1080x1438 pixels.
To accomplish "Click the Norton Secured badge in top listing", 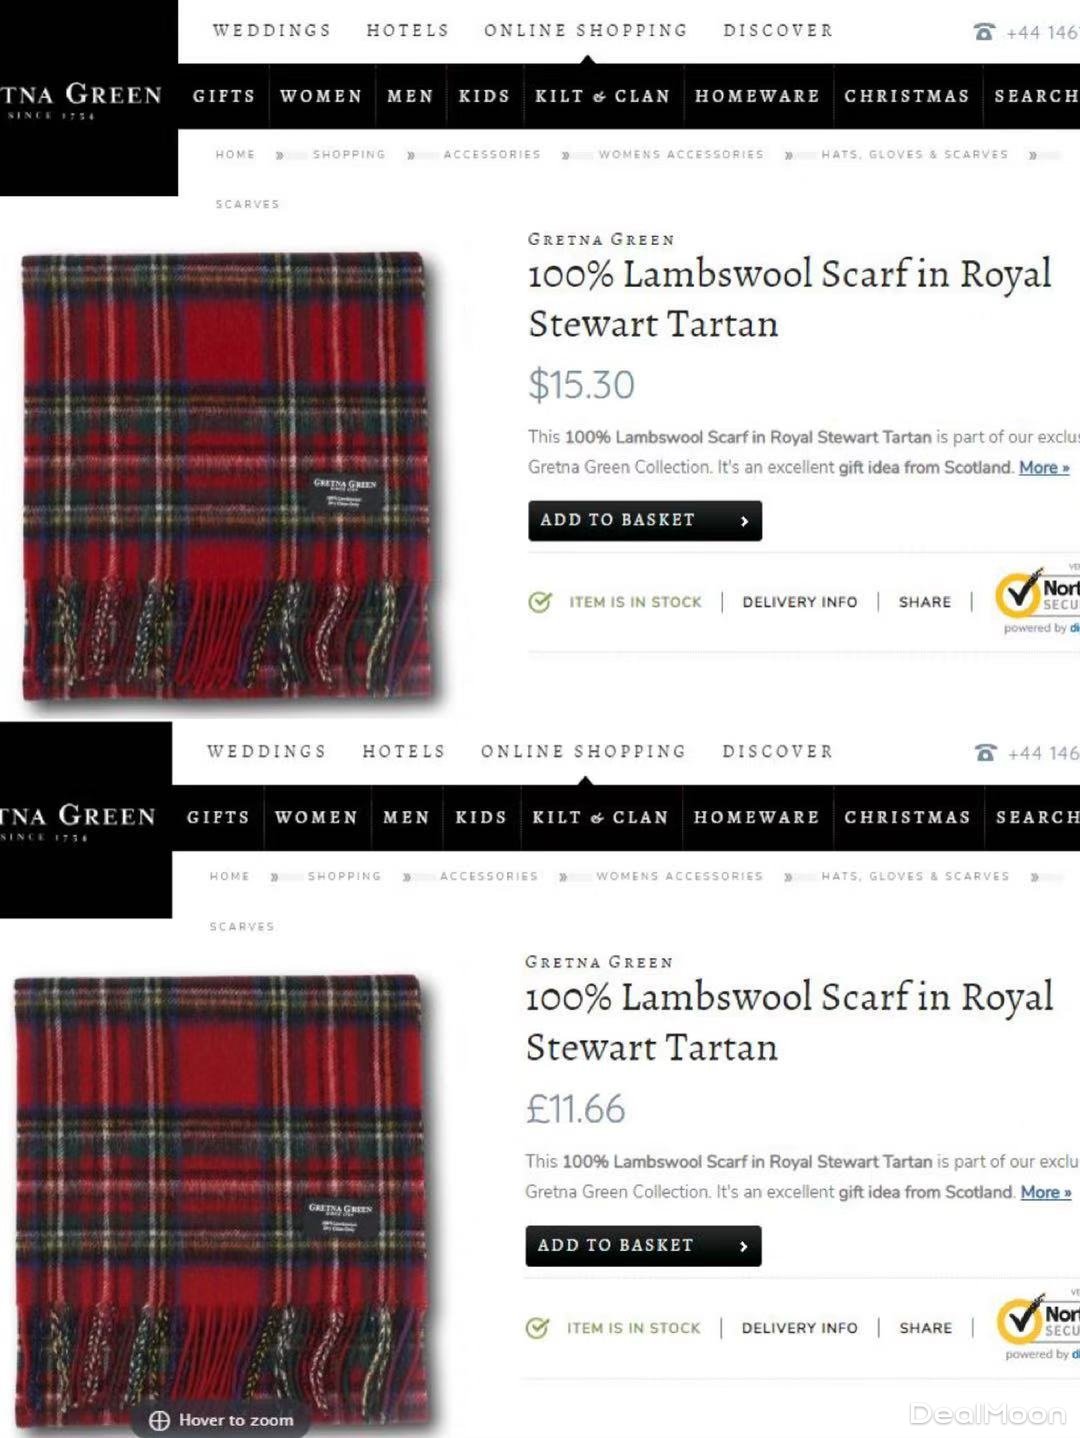I will pos(1037,596).
